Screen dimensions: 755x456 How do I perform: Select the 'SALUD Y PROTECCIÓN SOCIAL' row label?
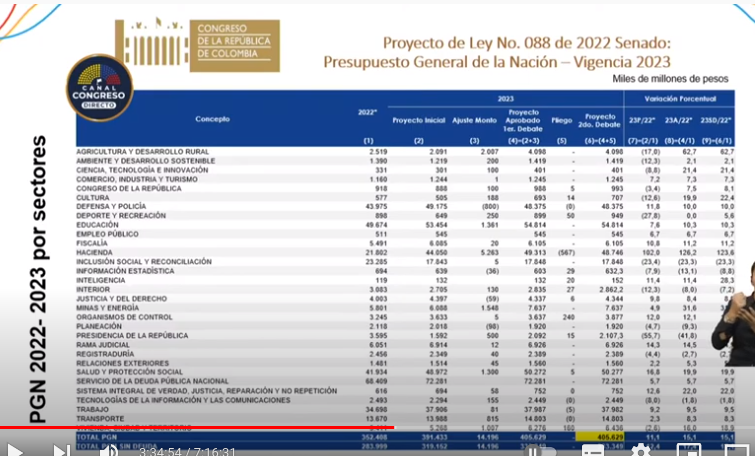pos(129,372)
